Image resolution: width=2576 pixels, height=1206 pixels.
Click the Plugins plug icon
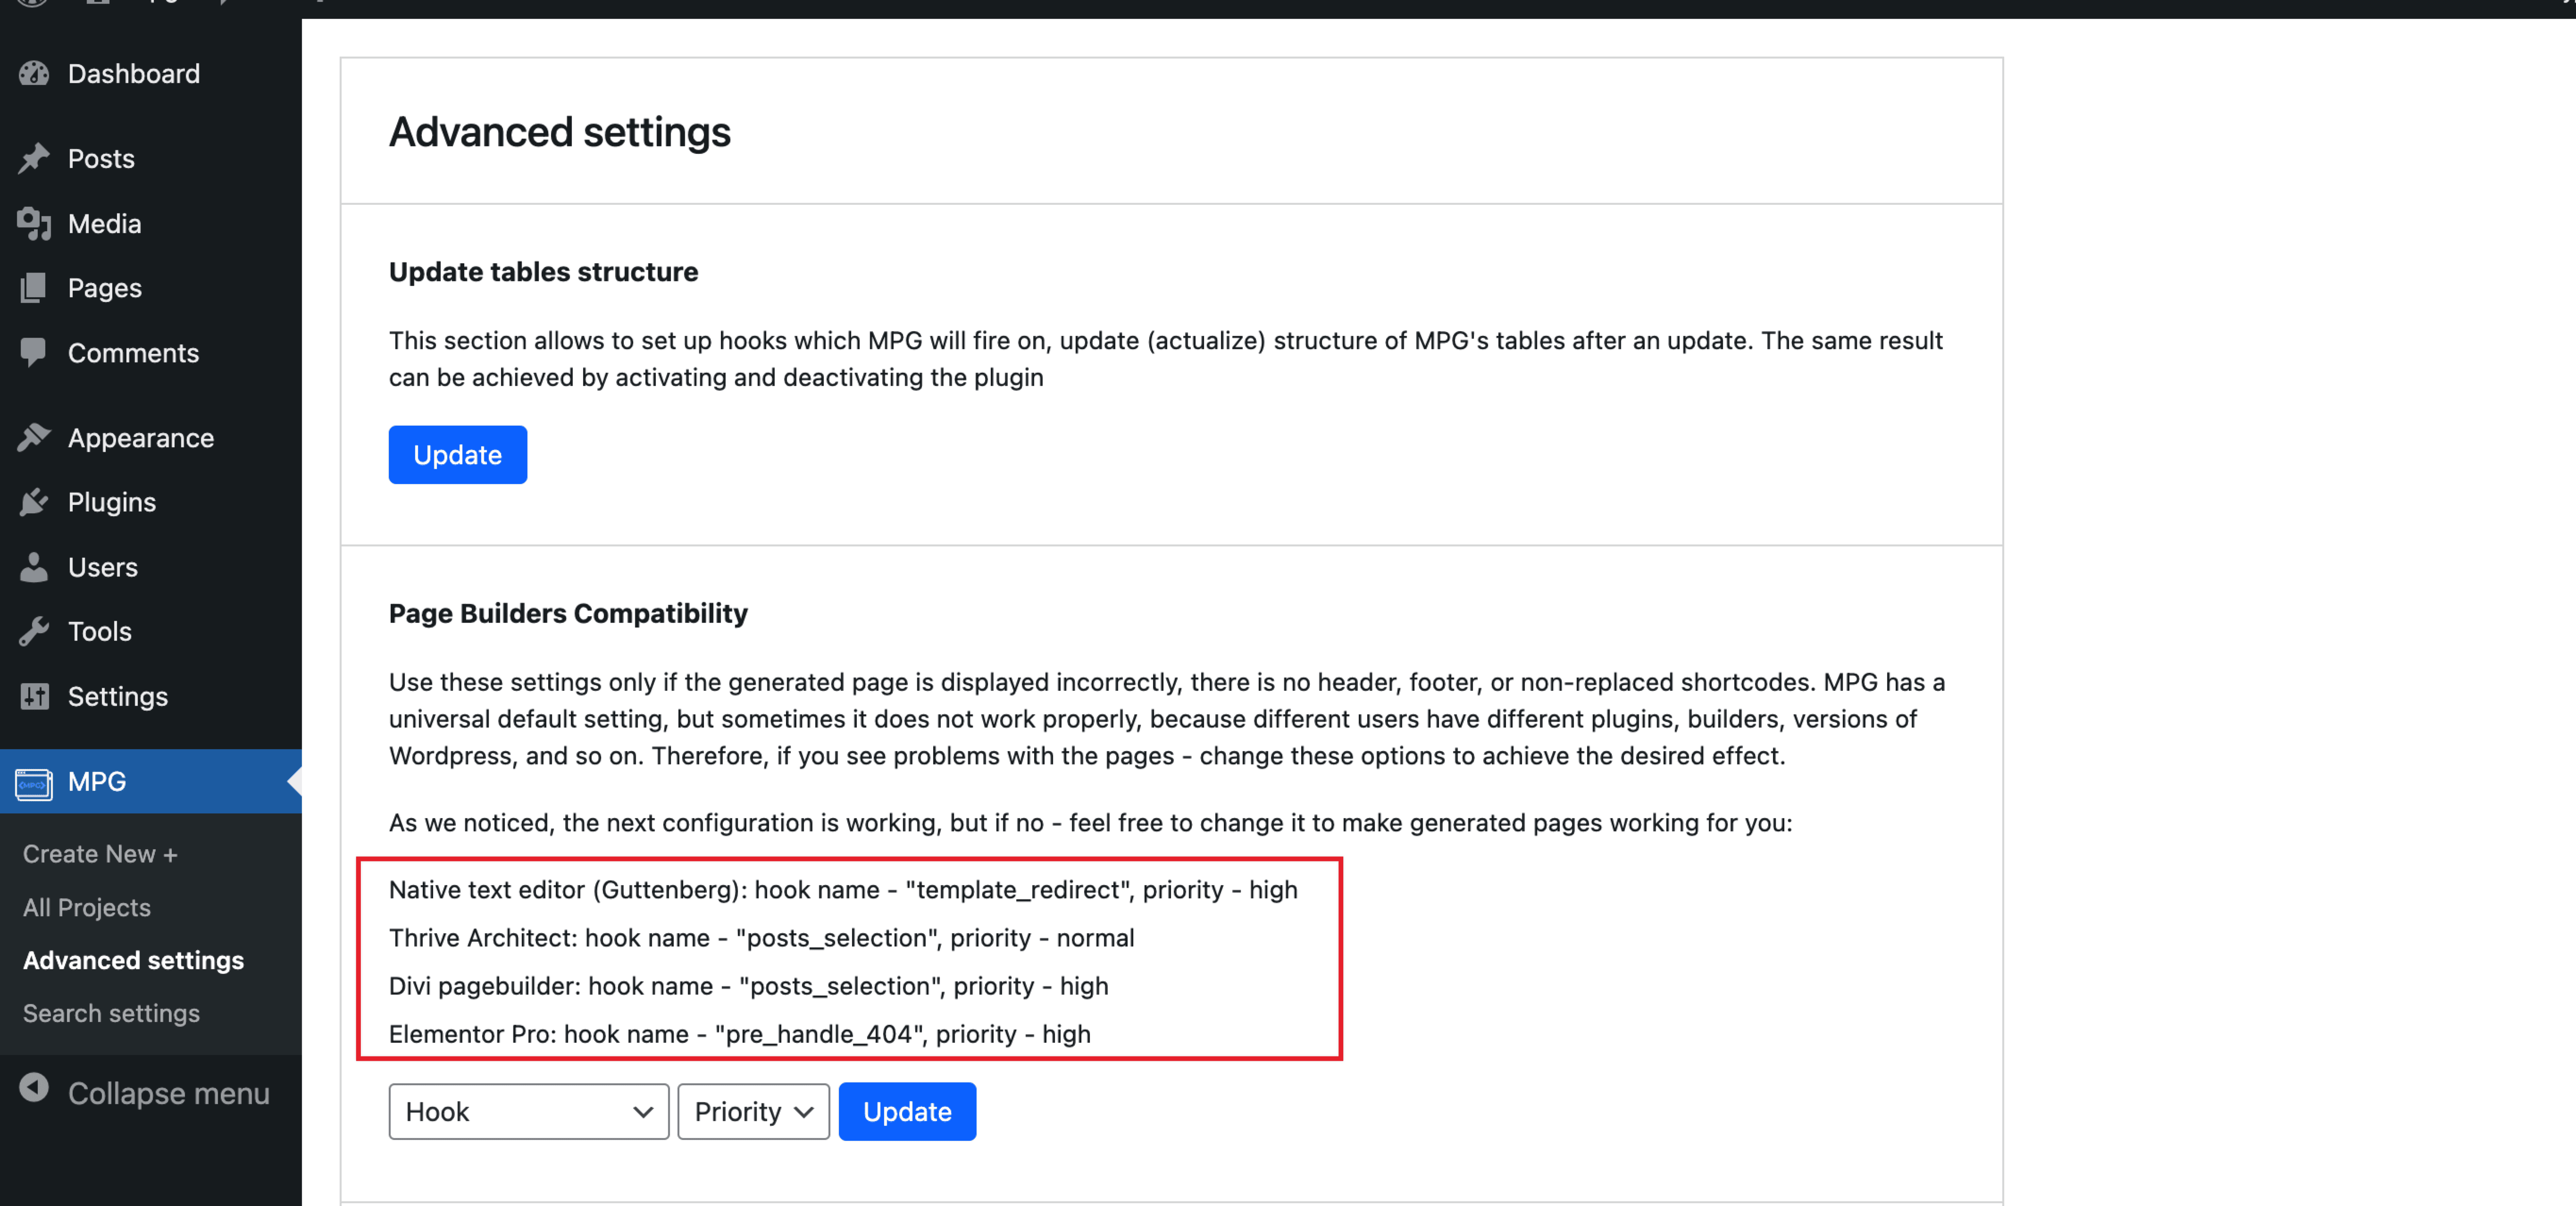34,501
